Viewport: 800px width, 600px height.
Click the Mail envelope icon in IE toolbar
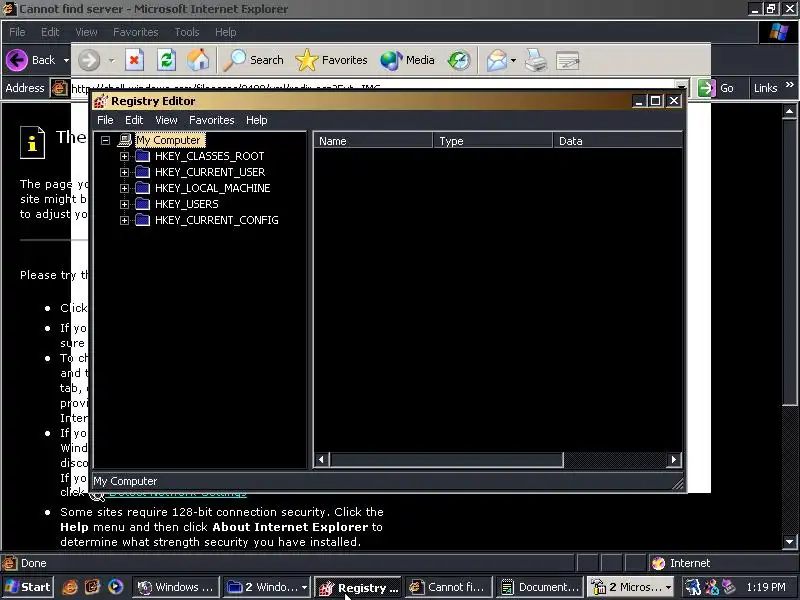[496, 60]
